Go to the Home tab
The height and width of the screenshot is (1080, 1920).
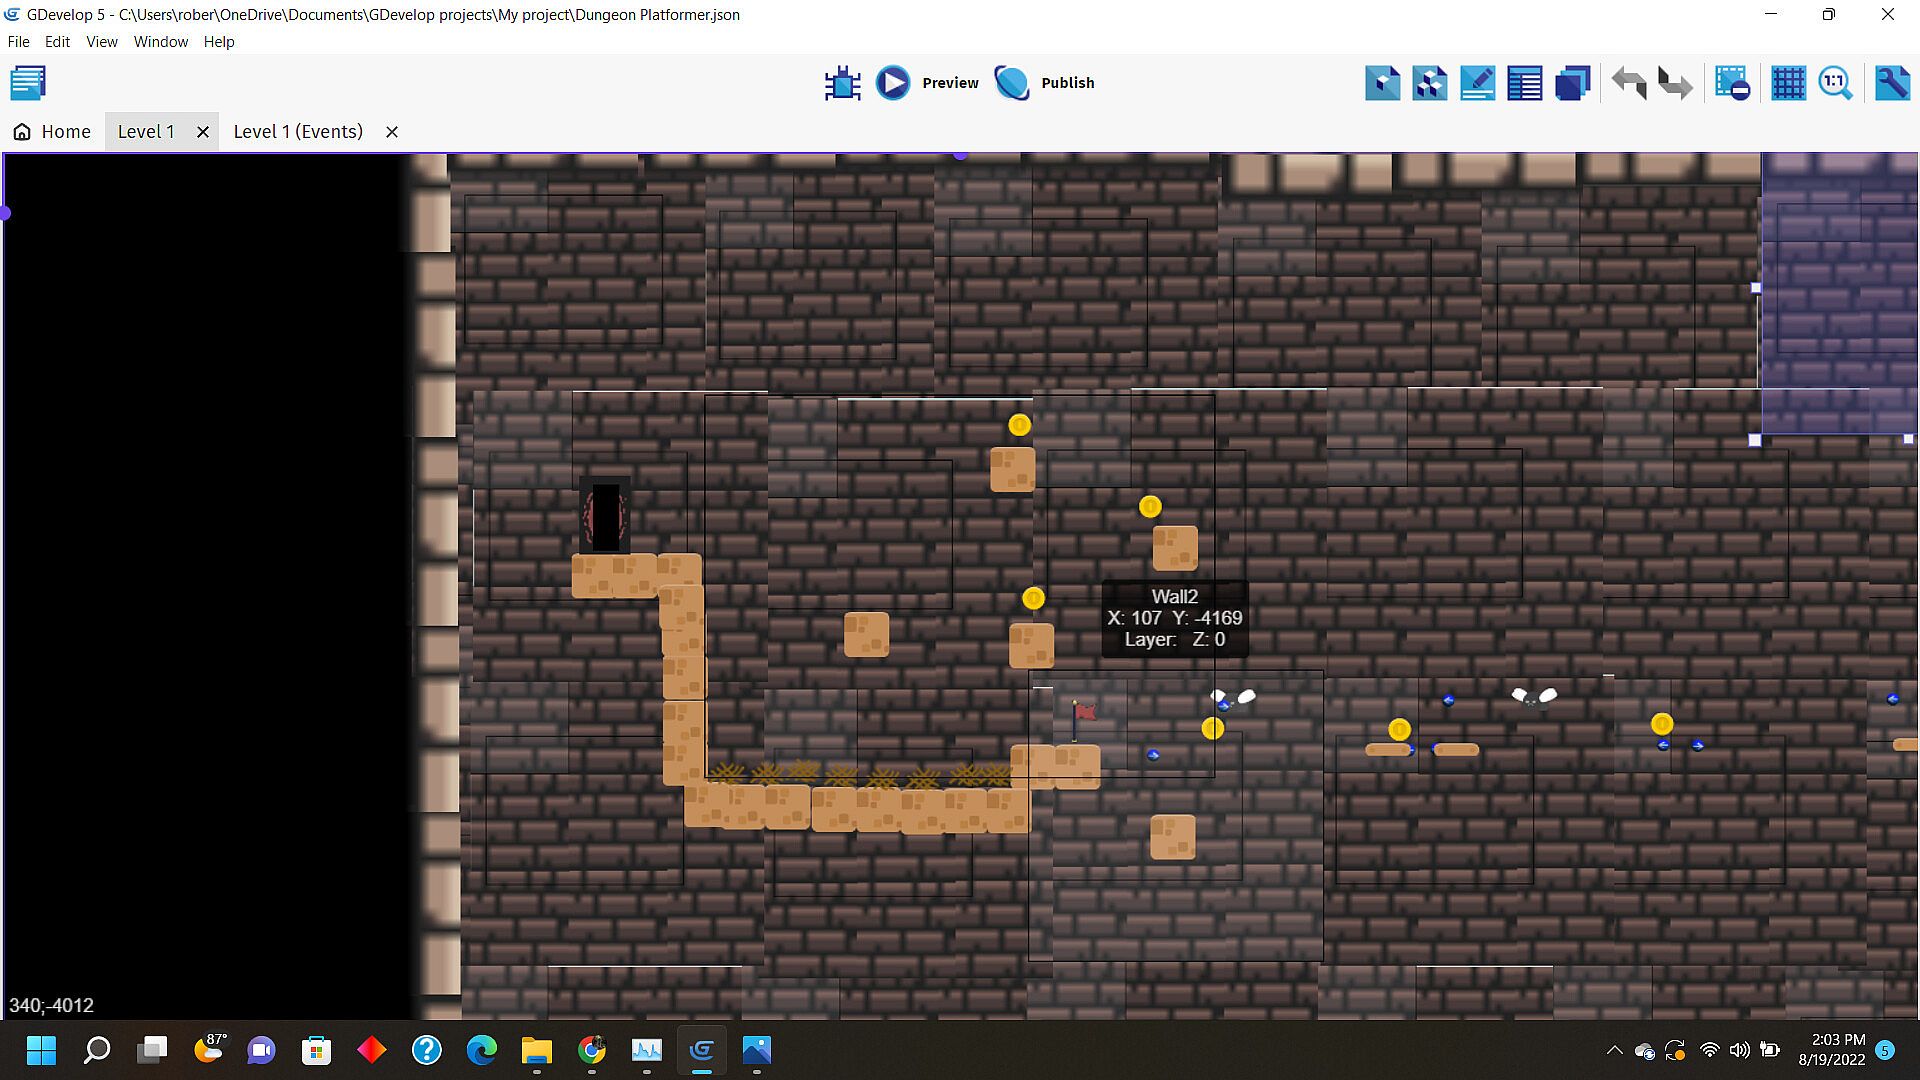pyautogui.click(x=52, y=132)
